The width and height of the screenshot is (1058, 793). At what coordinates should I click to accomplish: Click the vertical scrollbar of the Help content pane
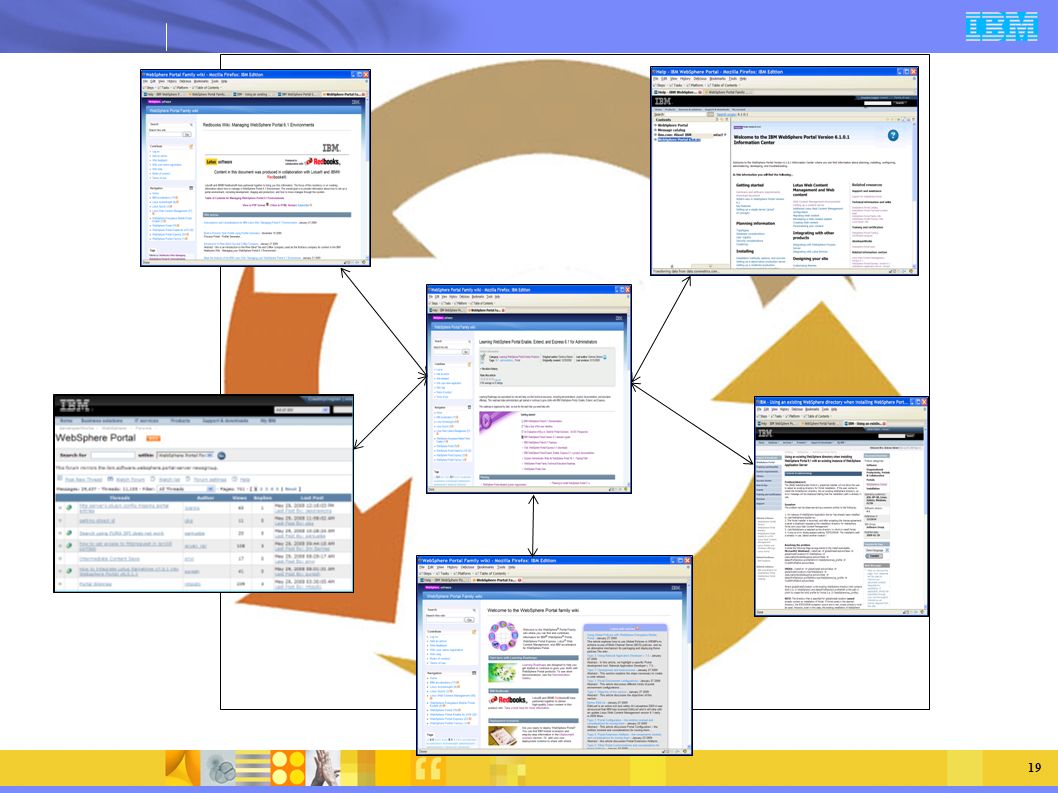click(x=914, y=194)
